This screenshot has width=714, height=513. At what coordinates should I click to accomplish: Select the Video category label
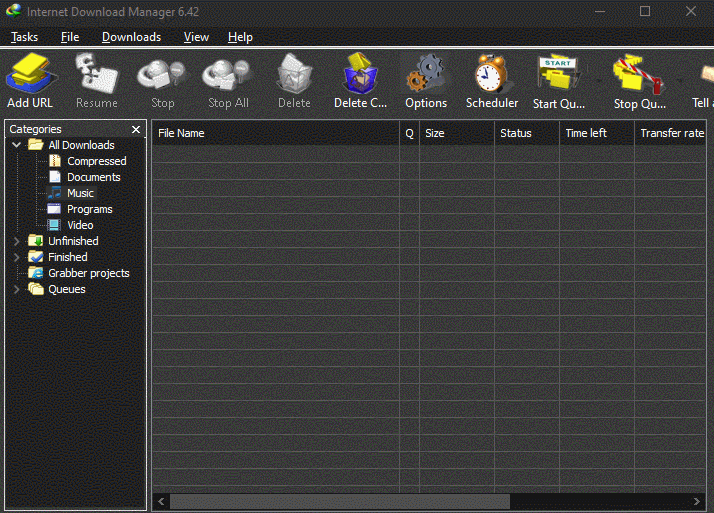click(80, 225)
